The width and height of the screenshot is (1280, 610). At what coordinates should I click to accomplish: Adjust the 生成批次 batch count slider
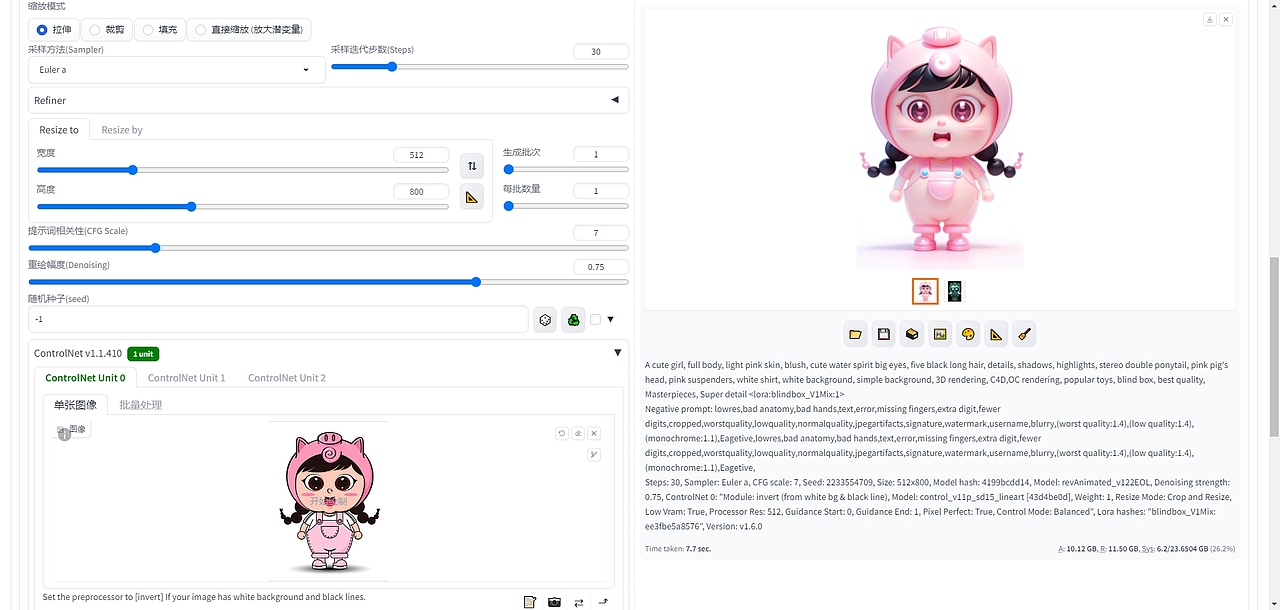(566, 170)
